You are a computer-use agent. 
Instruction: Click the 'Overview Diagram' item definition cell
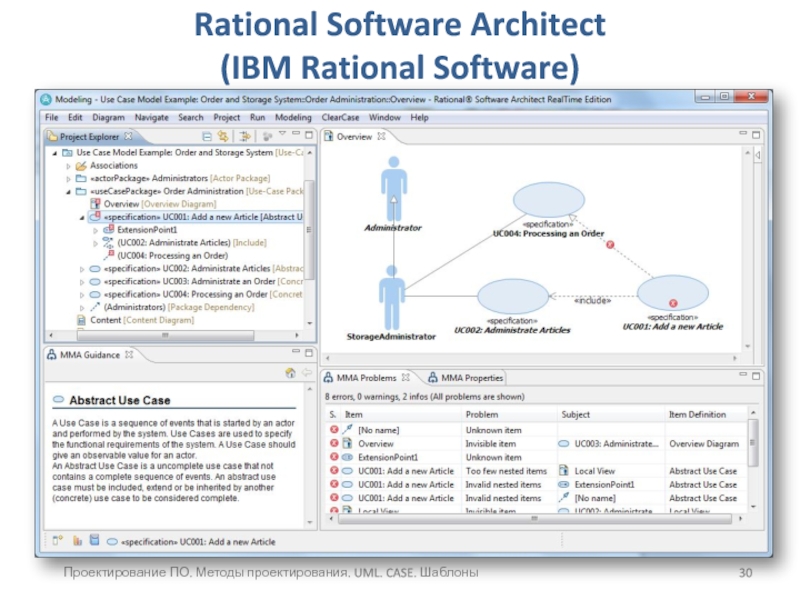point(704,444)
